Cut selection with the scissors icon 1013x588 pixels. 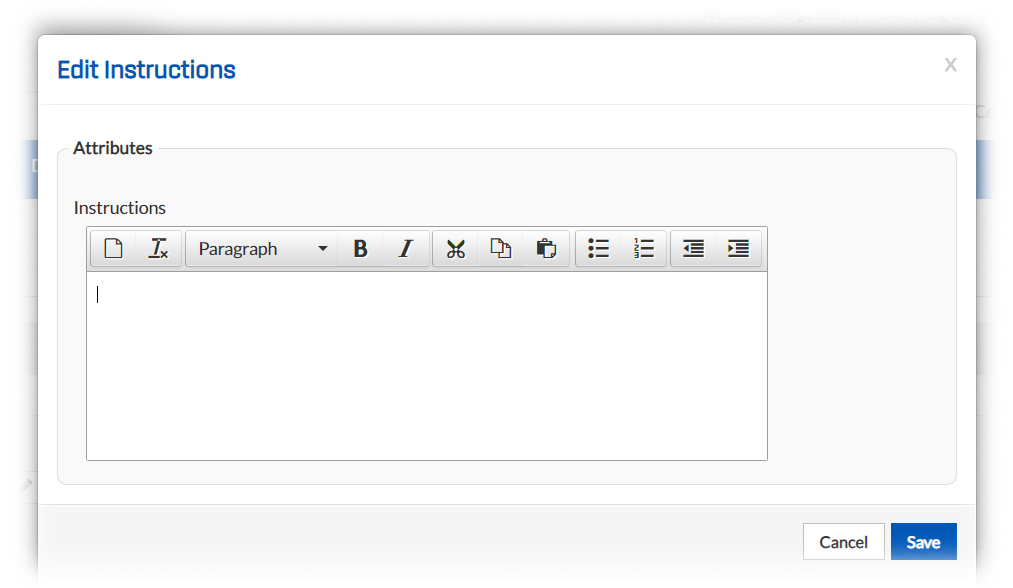click(455, 249)
